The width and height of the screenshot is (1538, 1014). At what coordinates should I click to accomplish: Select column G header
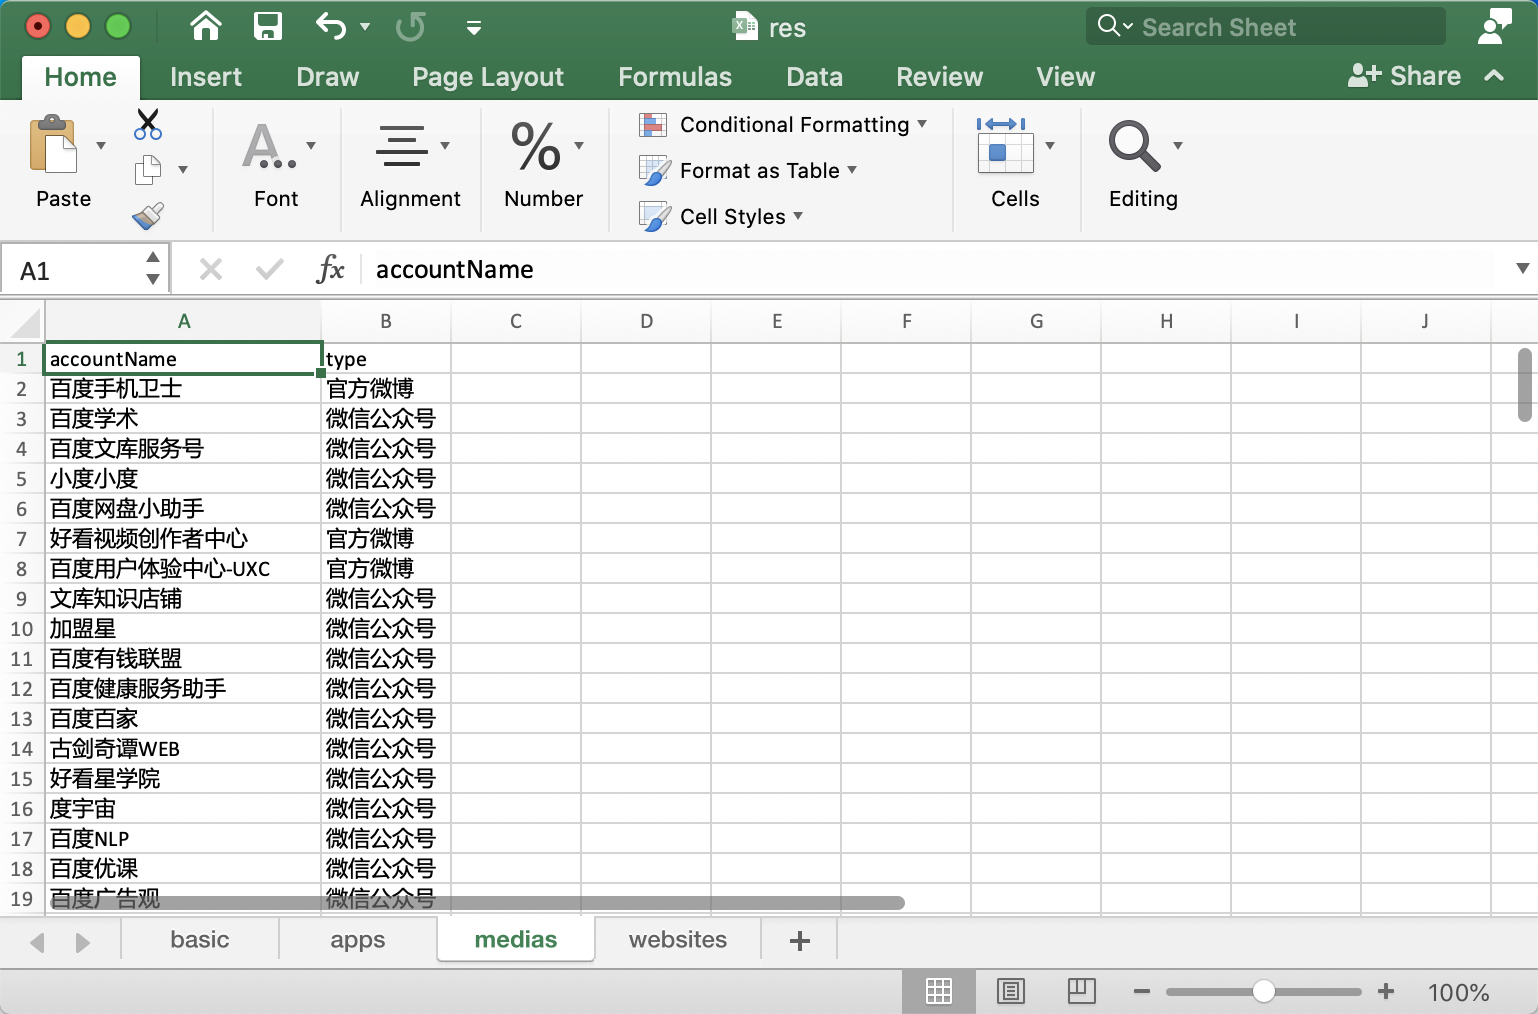click(x=1036, y=321)
